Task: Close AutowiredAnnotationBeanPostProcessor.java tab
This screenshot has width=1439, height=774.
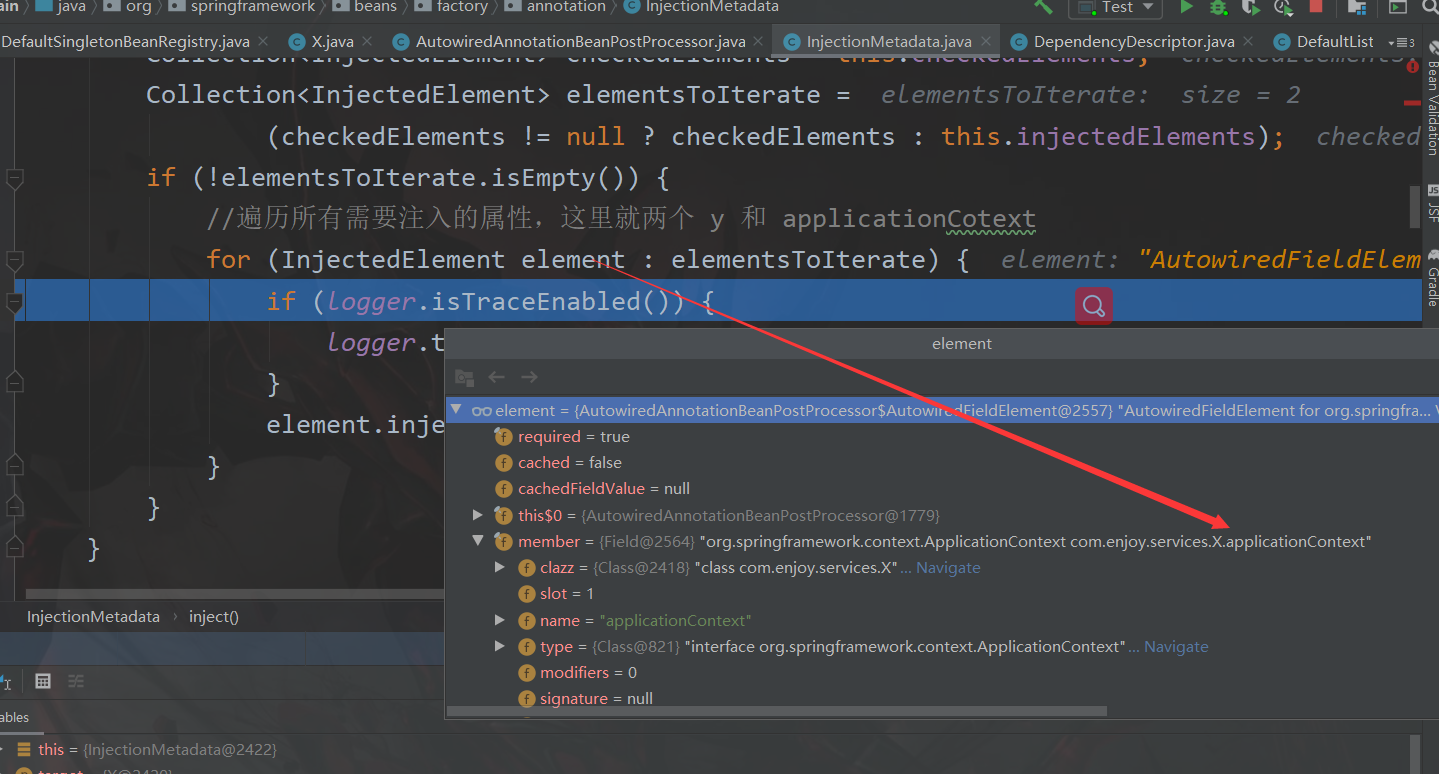Action: 760,42
